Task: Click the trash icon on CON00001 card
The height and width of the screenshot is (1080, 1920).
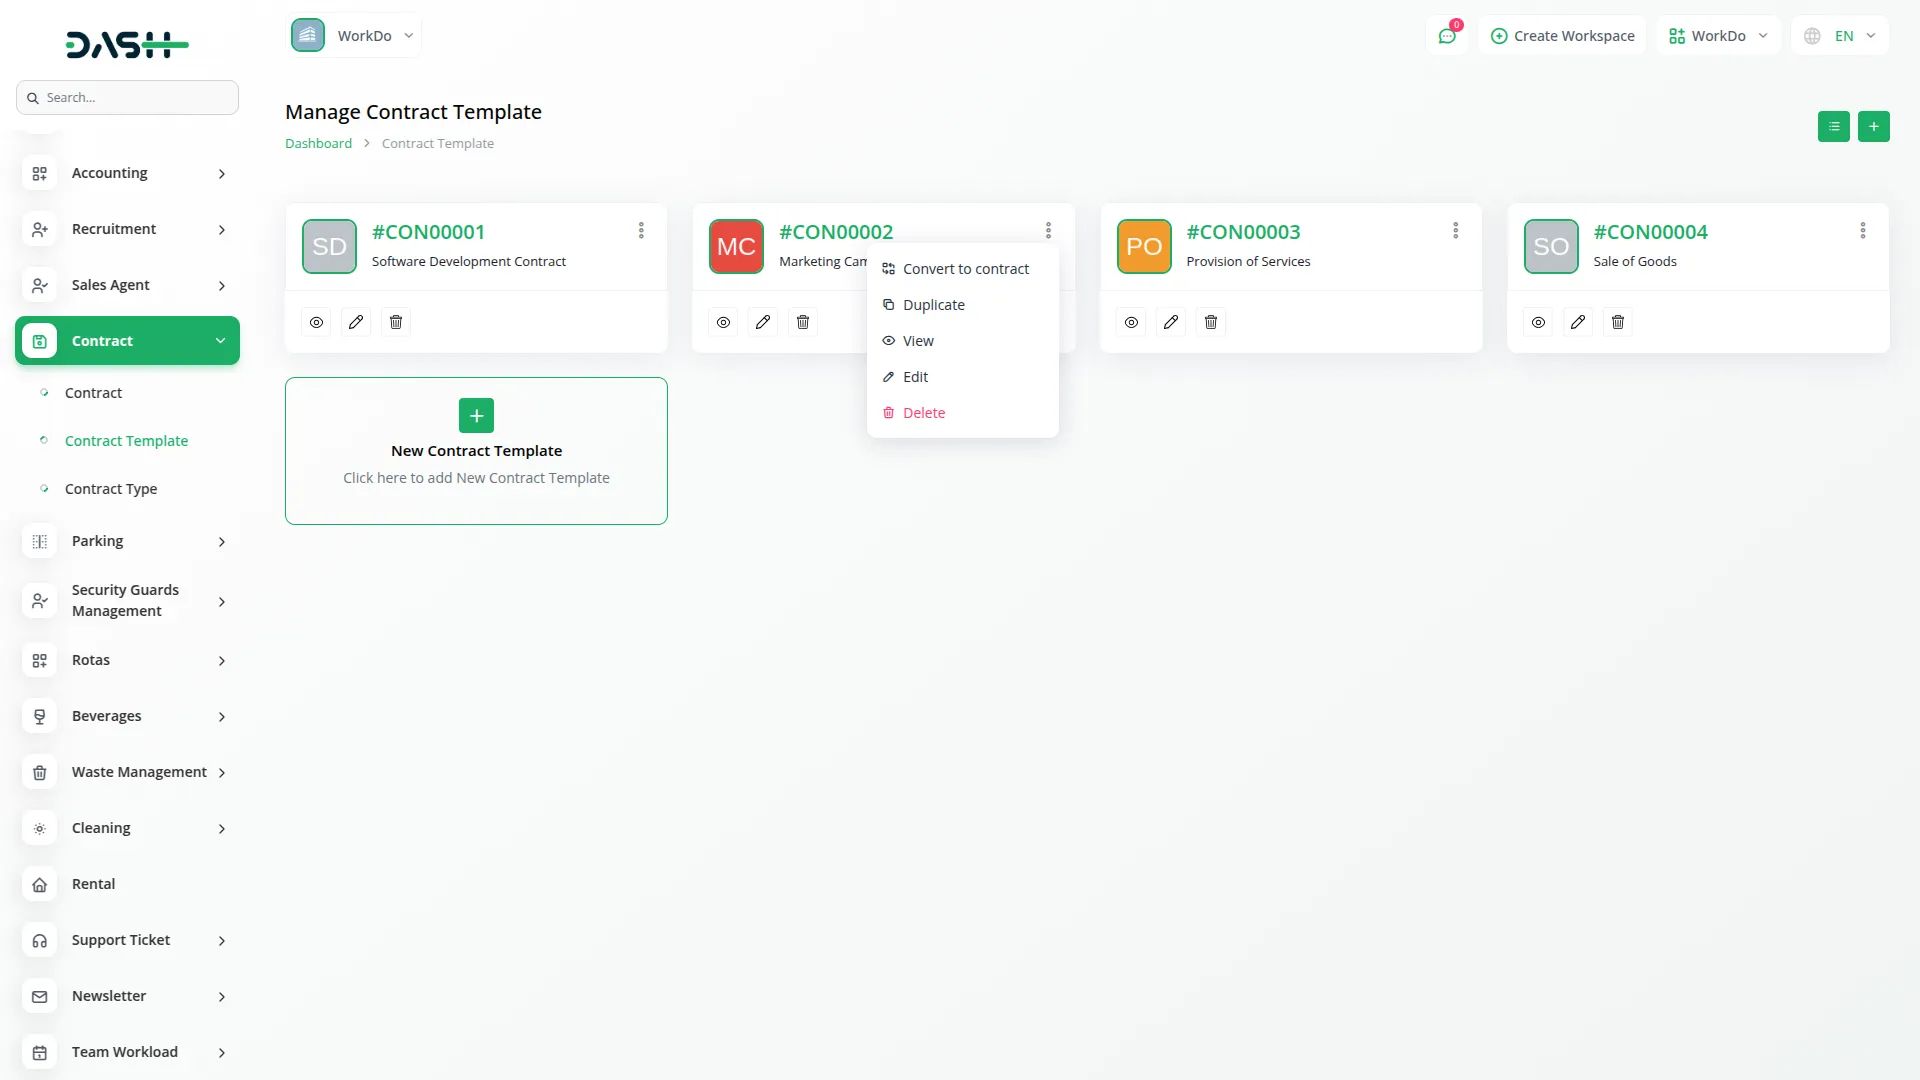Action: [396, 322]
